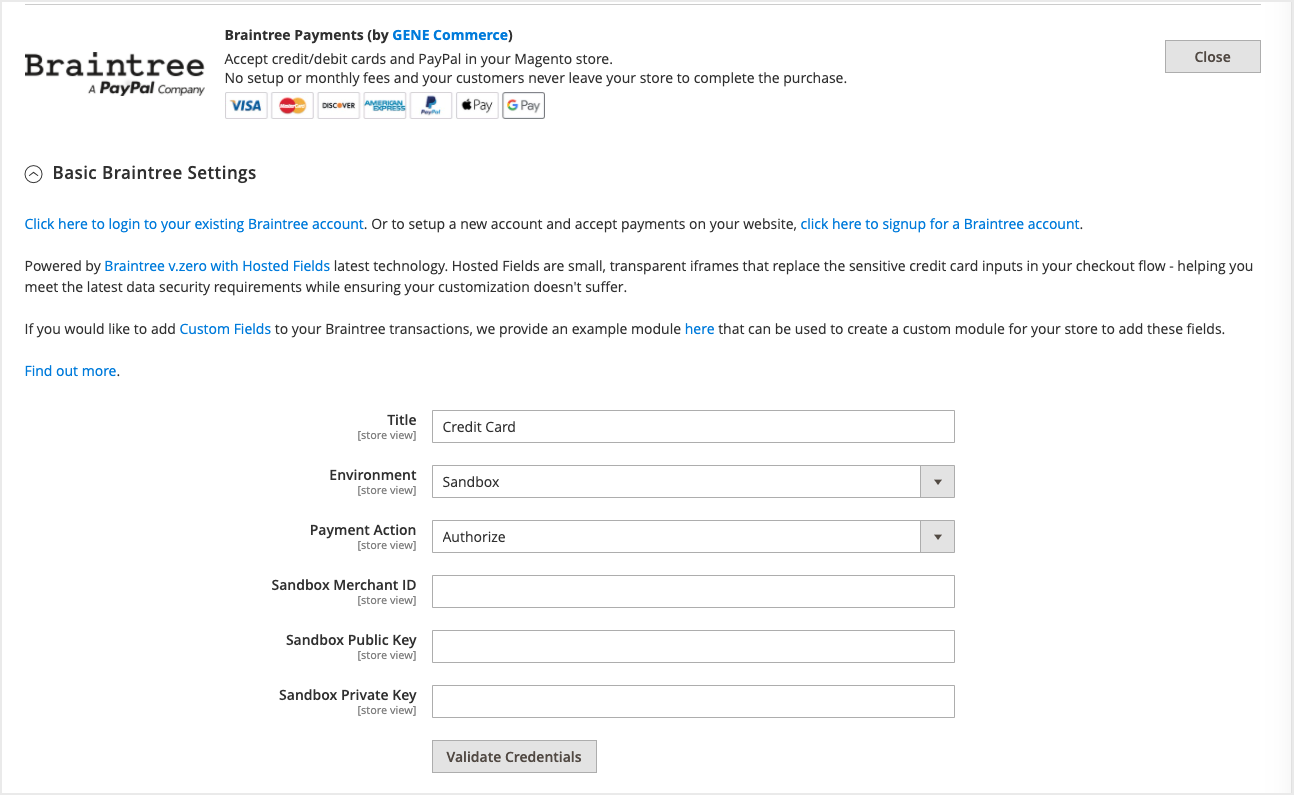The image size is (1294, 795).
Task: Click the Braintree logo
Action: tap(114, 74)
